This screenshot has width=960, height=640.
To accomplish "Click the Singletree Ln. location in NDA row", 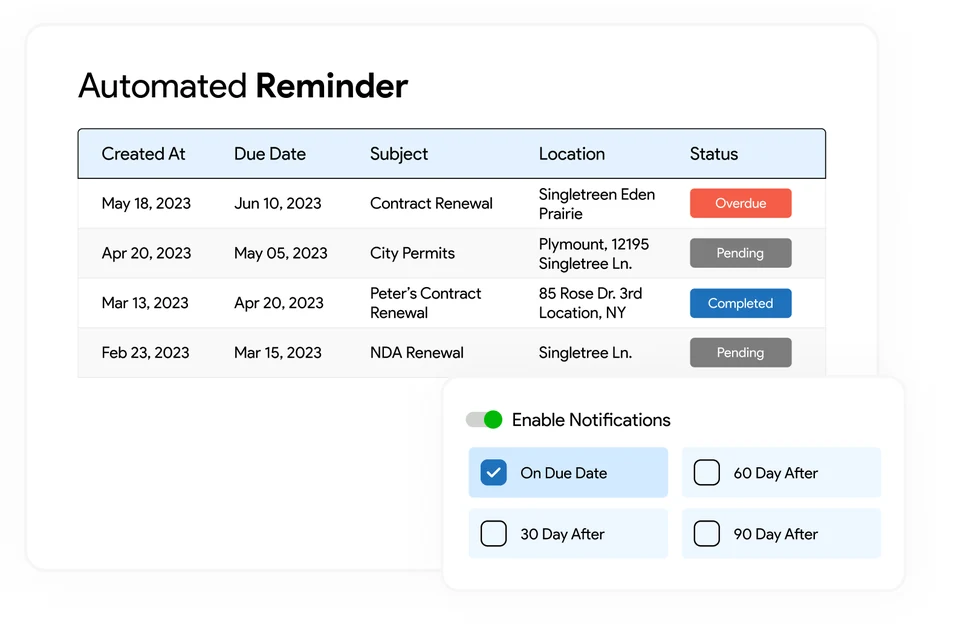I will pyautogui.click(x=585, y=353).
